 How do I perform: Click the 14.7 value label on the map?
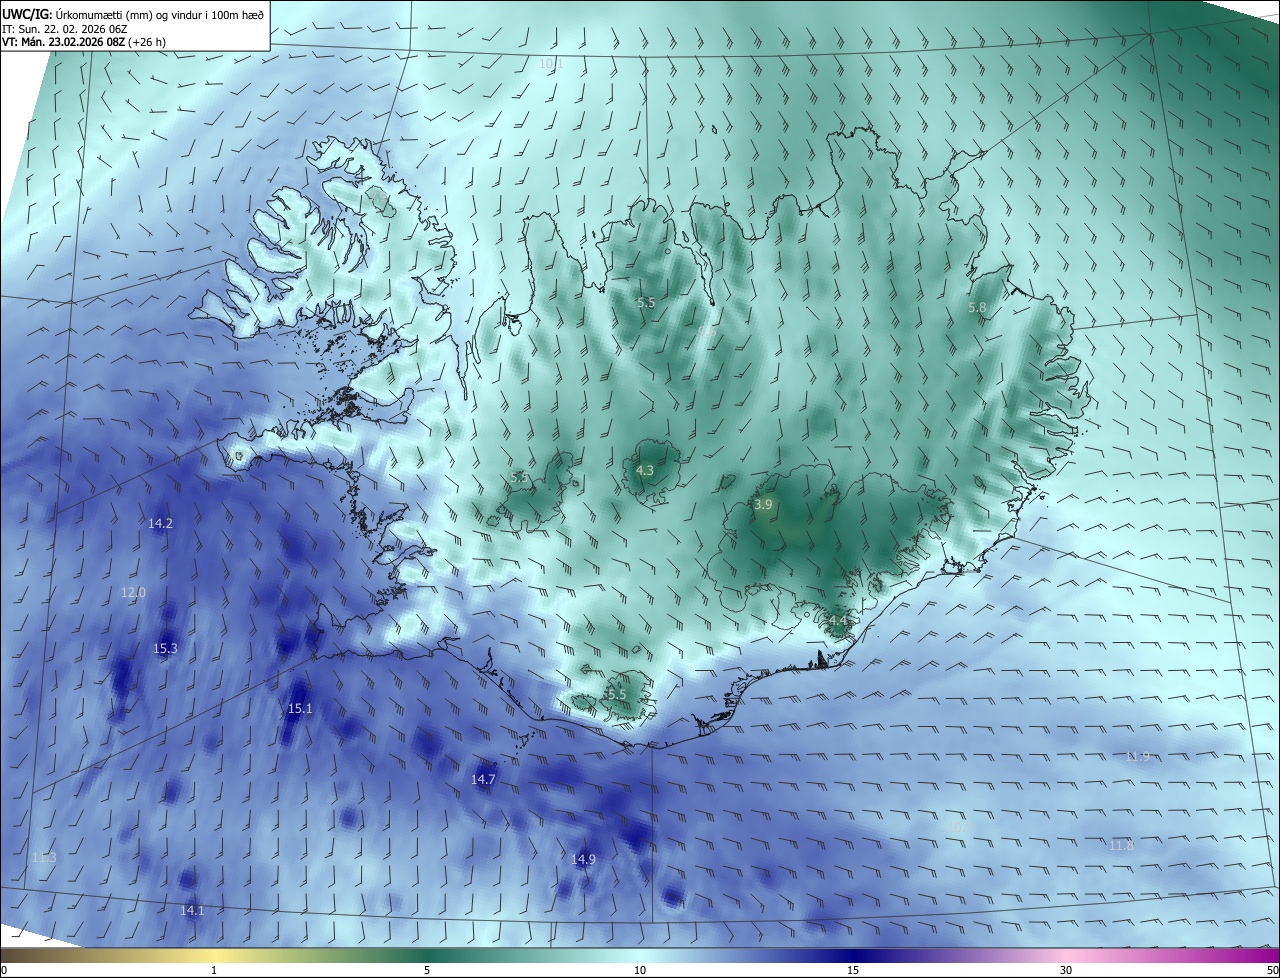[483, 778]
